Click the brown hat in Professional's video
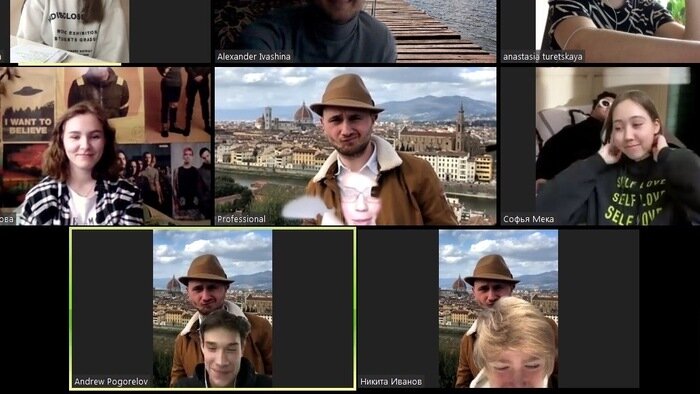This screenshot has height=394, width=700. (x=346, y=94)
